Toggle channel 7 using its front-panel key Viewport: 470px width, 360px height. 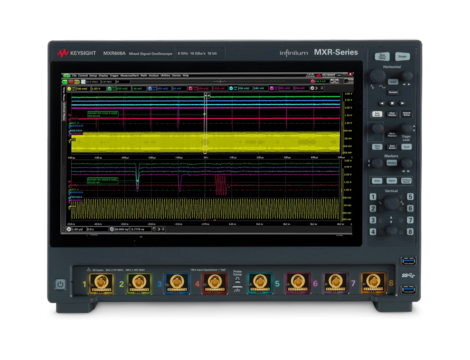(410, 220)
